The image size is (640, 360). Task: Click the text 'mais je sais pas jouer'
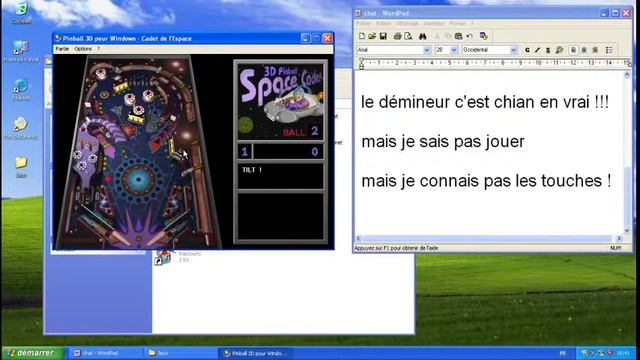443,142
